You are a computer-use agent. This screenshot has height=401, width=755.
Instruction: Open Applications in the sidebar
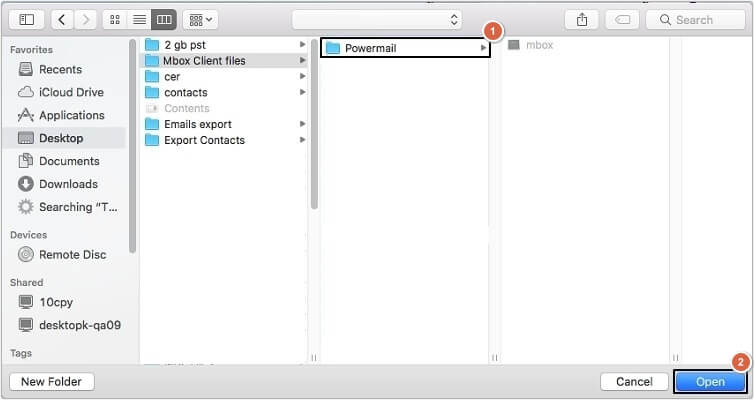coord(65,115)
